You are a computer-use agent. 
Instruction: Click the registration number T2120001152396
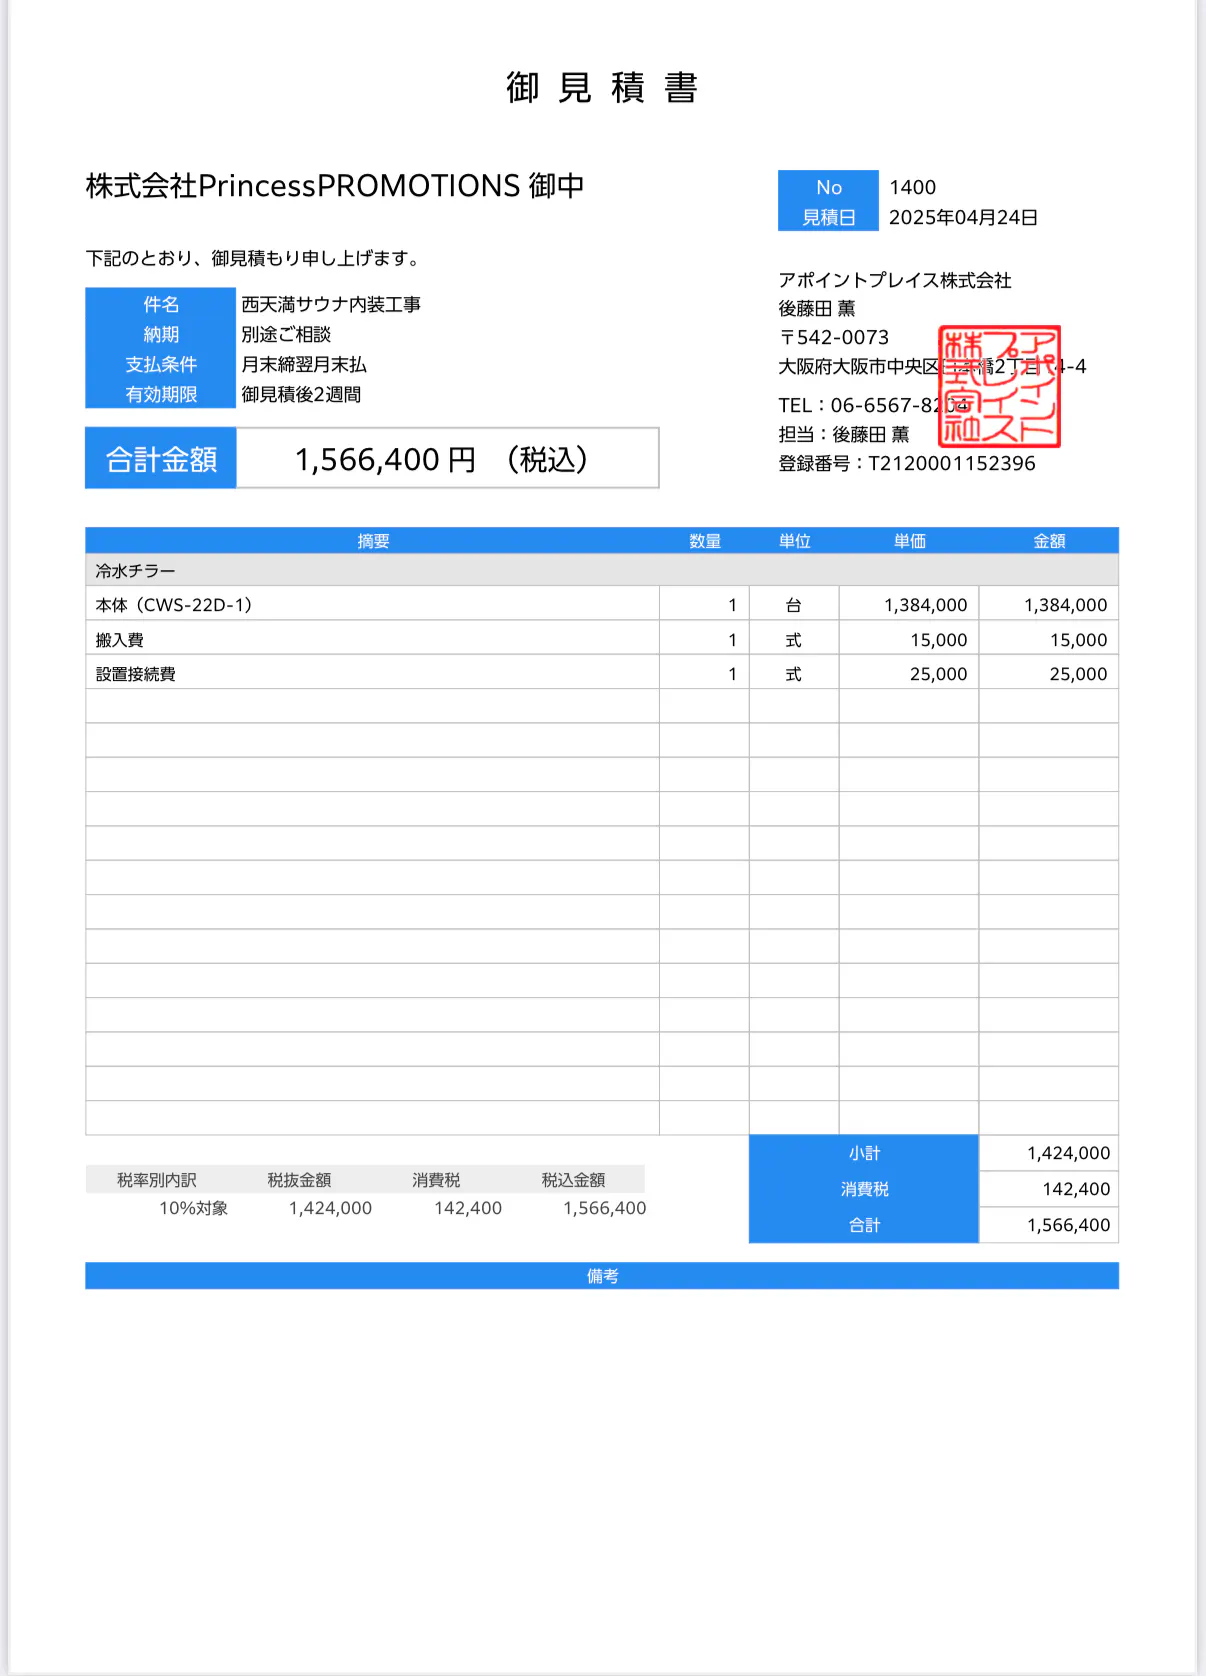click(x=951, y=463)
